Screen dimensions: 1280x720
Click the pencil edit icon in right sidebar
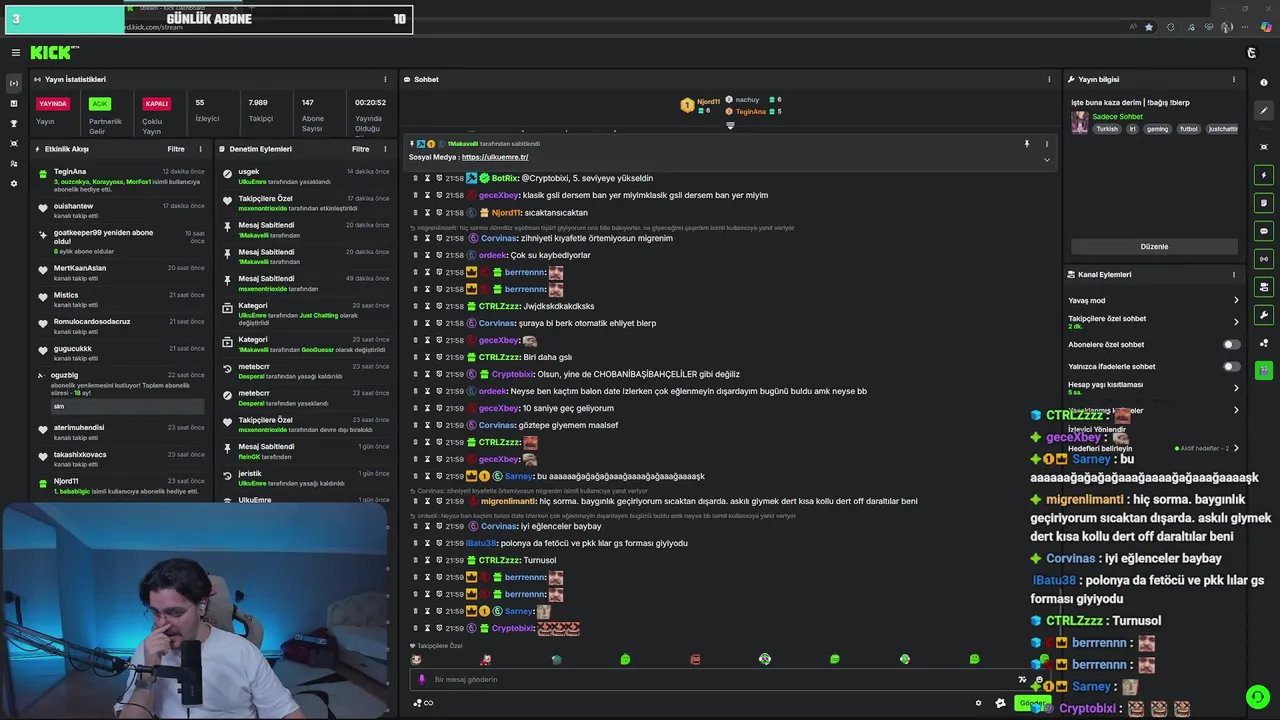[1264, 111]
